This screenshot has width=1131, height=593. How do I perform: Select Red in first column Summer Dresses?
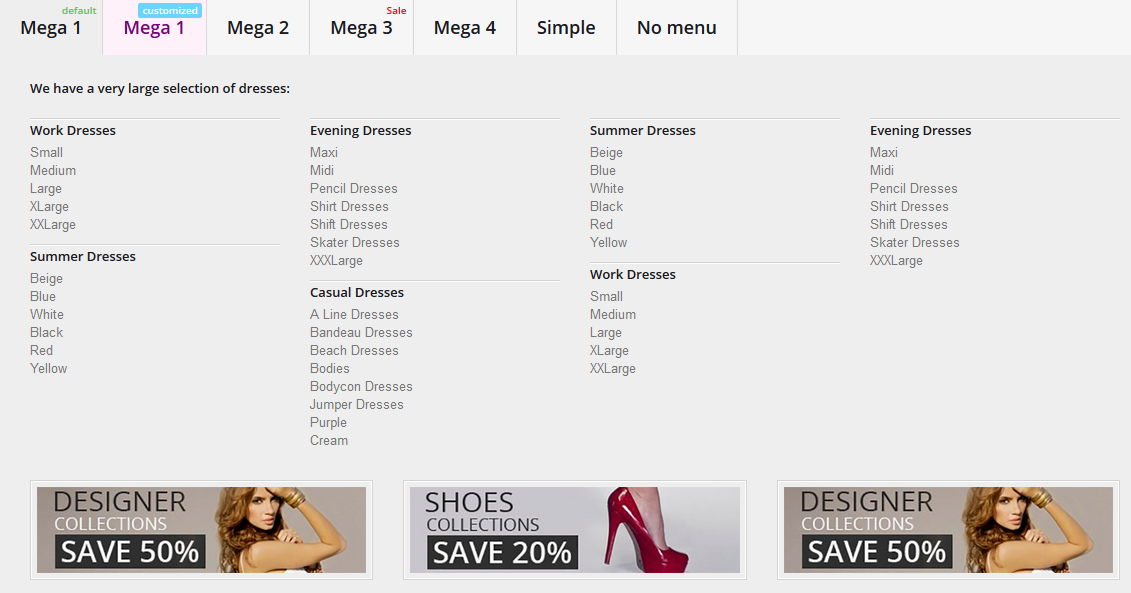coord(41,351)
